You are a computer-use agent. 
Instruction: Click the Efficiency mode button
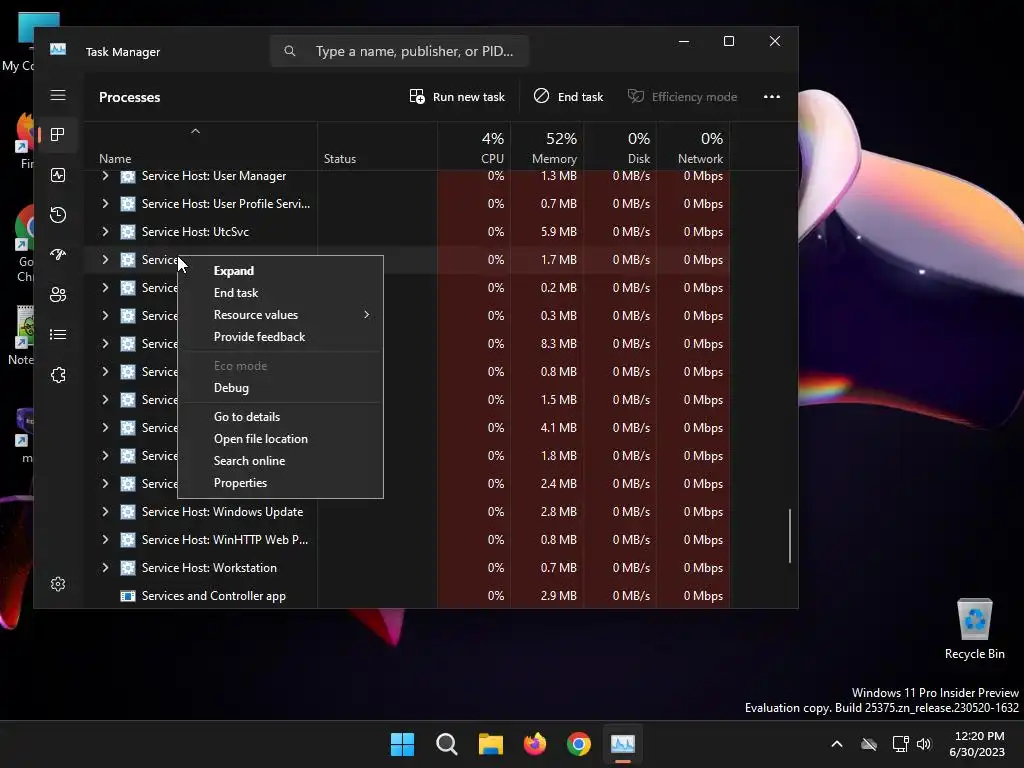(x=682, y=97)
